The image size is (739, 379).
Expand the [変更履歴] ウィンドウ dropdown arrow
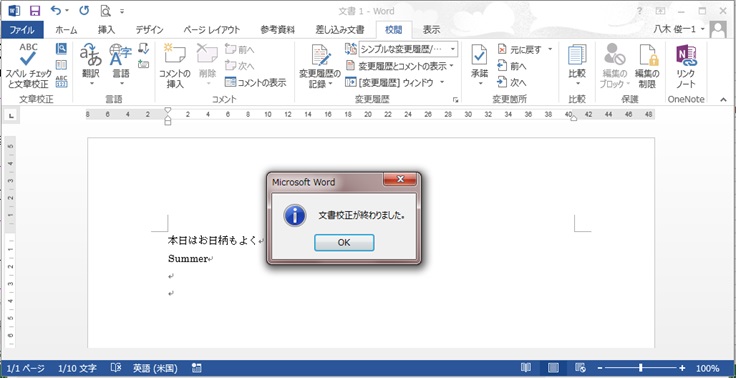[442, 82]
